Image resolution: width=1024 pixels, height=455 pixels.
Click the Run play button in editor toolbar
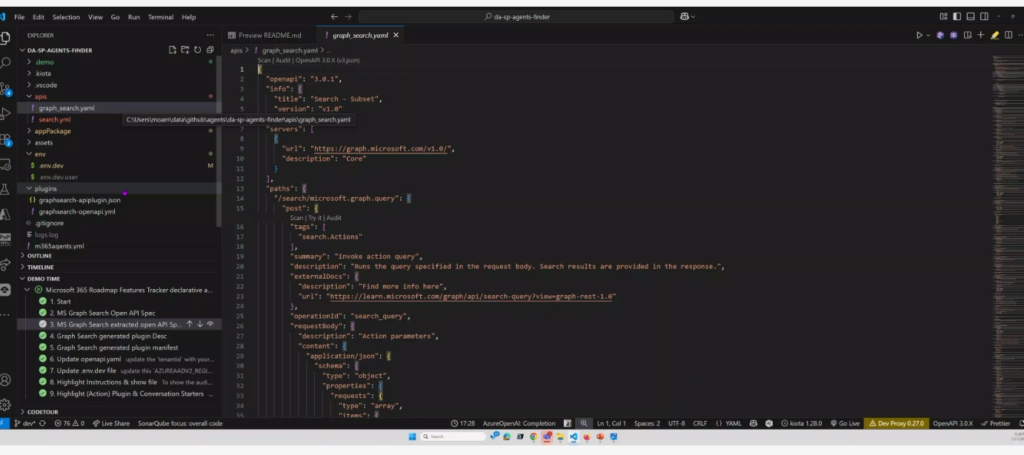pyautogui.click(x=920, y=35)
